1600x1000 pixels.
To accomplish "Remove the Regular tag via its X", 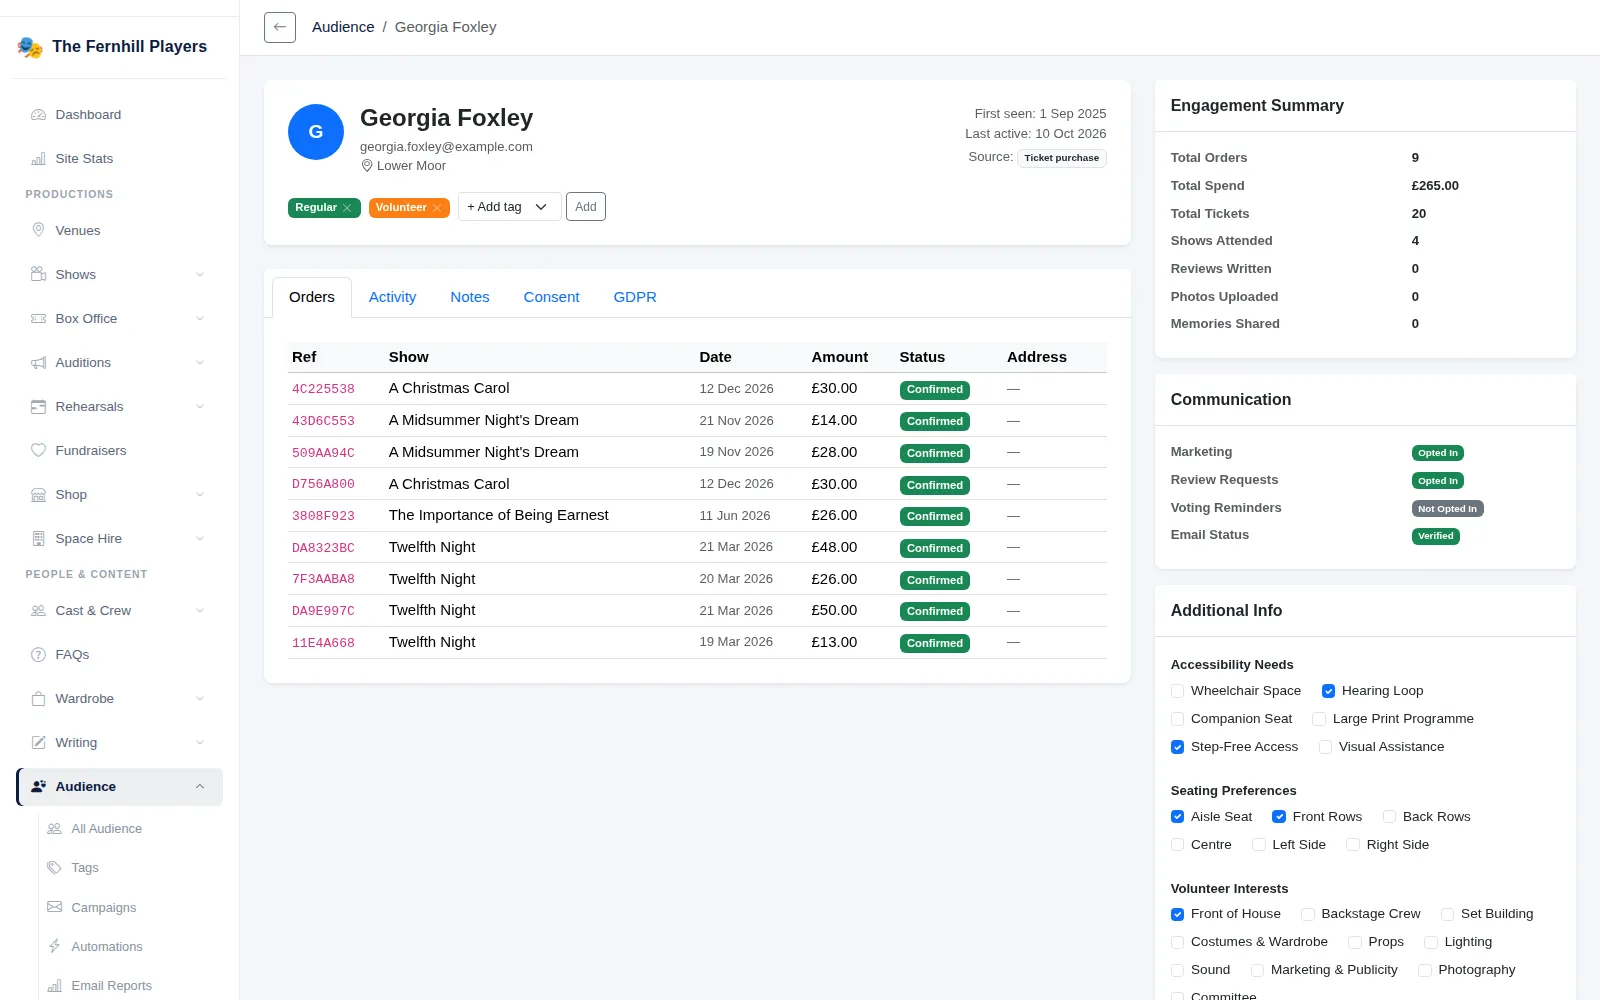I will click(x=347, y=208).
